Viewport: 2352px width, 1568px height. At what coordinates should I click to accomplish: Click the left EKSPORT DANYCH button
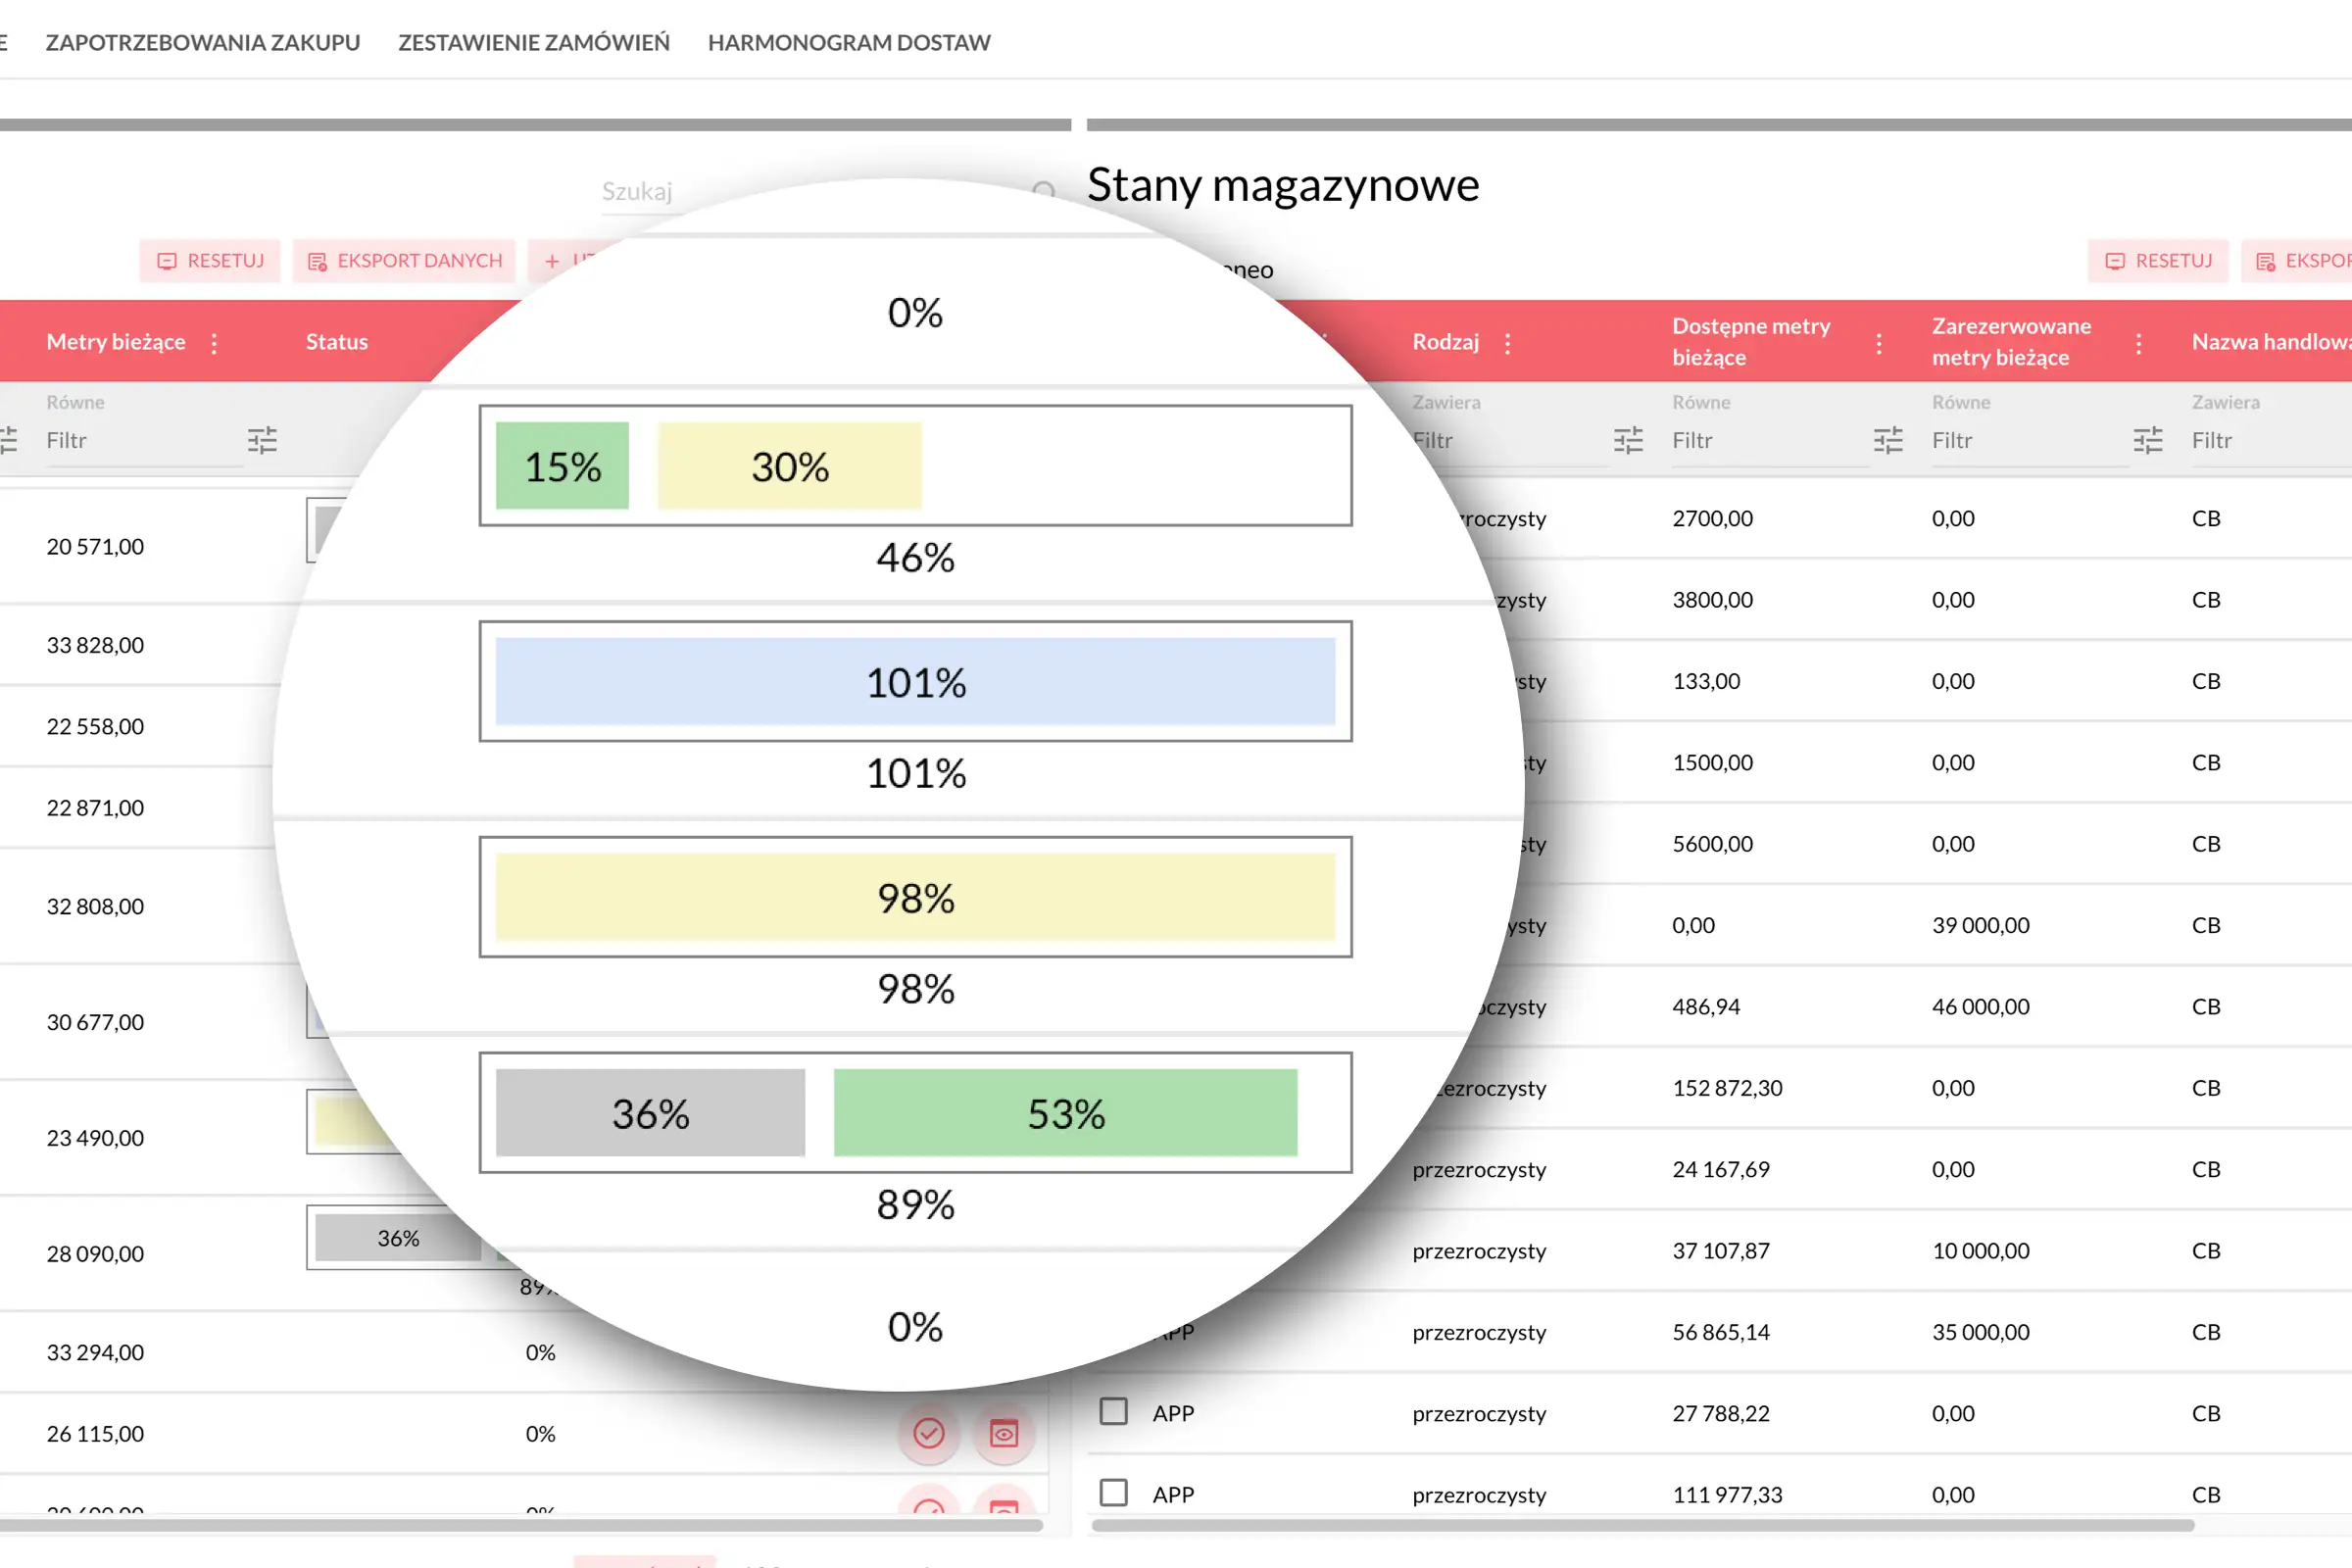(x=404, y=261)
